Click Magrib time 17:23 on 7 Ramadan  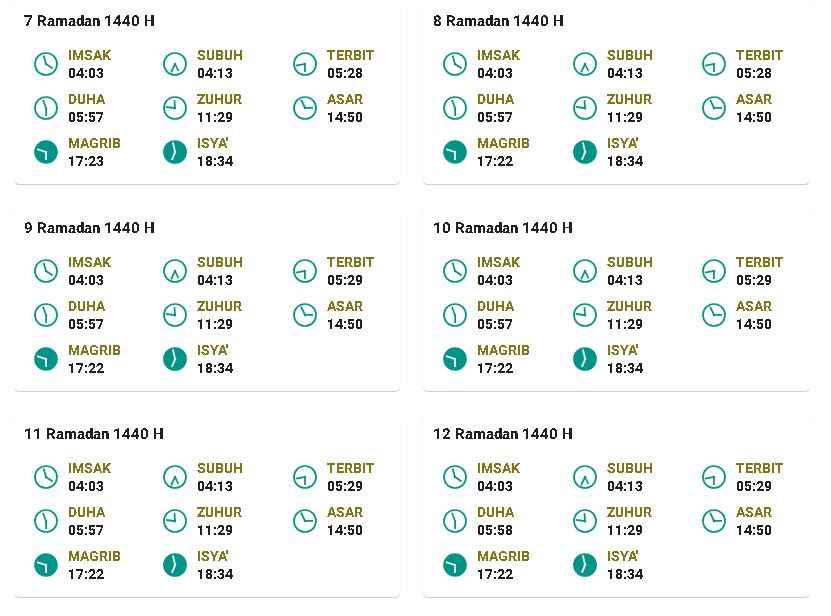point(86,161)
